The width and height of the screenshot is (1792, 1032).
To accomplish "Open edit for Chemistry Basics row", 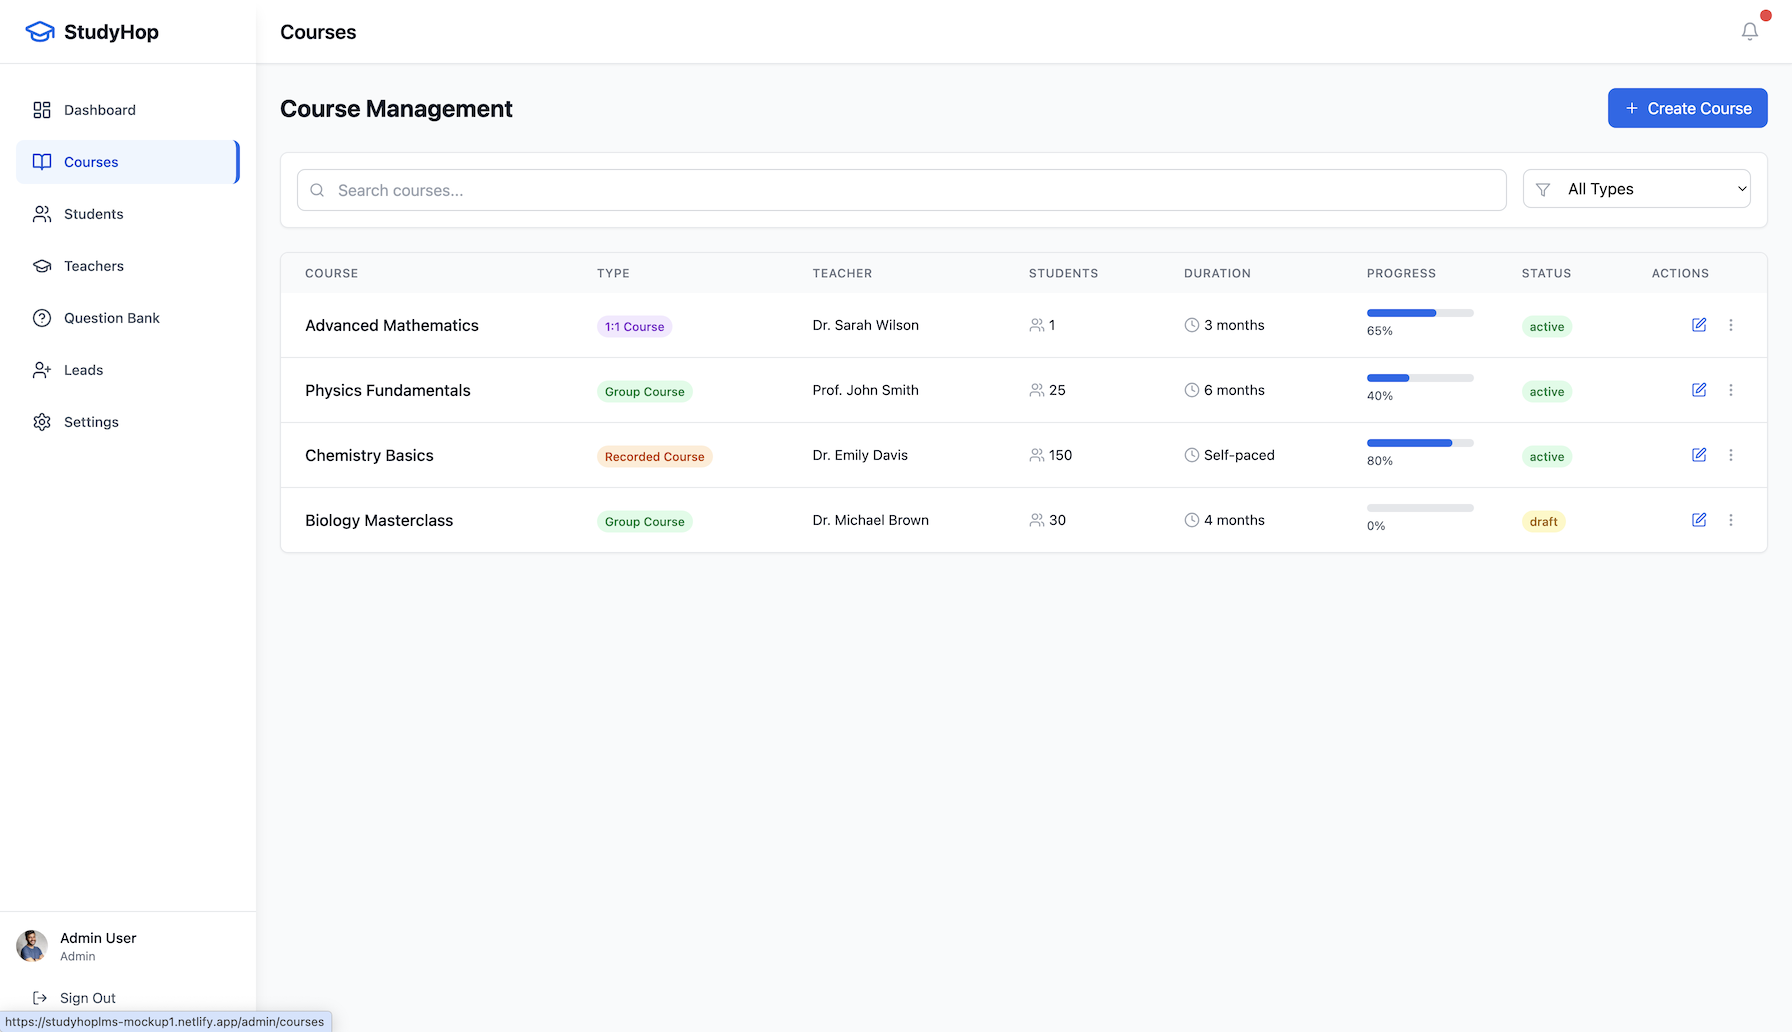I will (x=1698, y=455).
